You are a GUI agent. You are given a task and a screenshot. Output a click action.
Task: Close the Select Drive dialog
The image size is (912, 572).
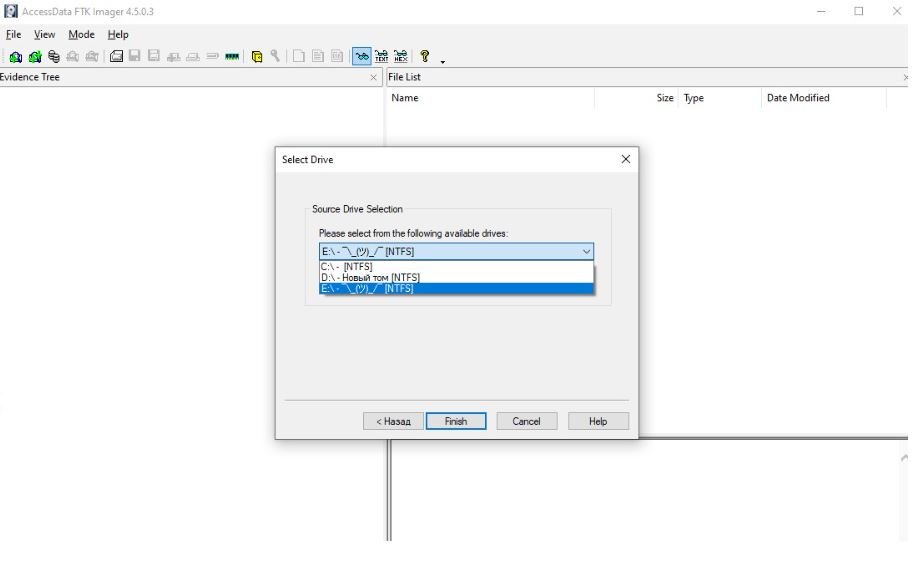pos(626,159)
